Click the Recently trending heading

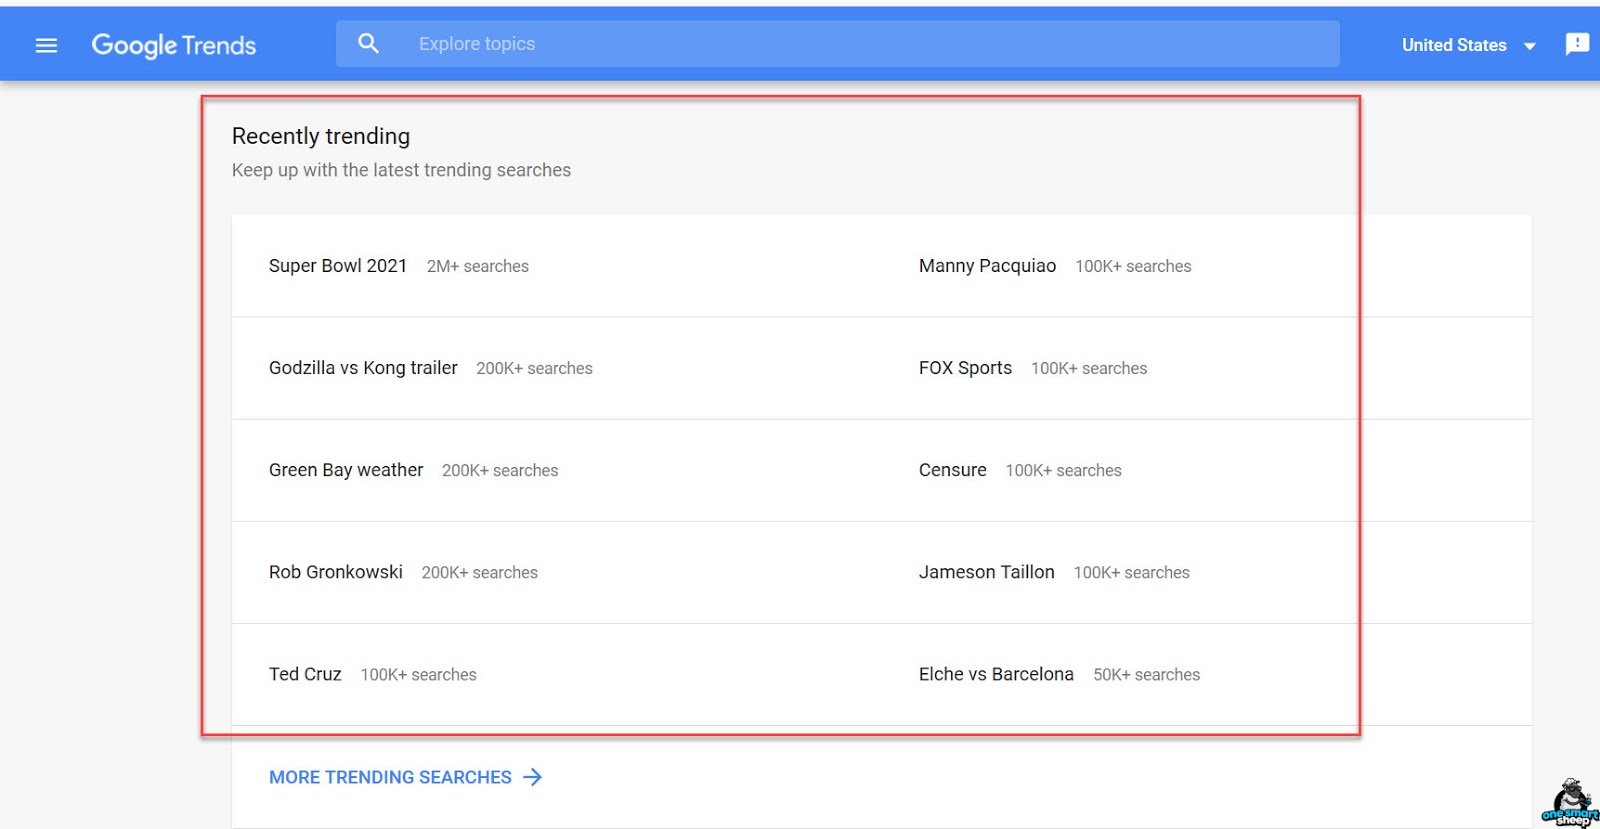321,136
